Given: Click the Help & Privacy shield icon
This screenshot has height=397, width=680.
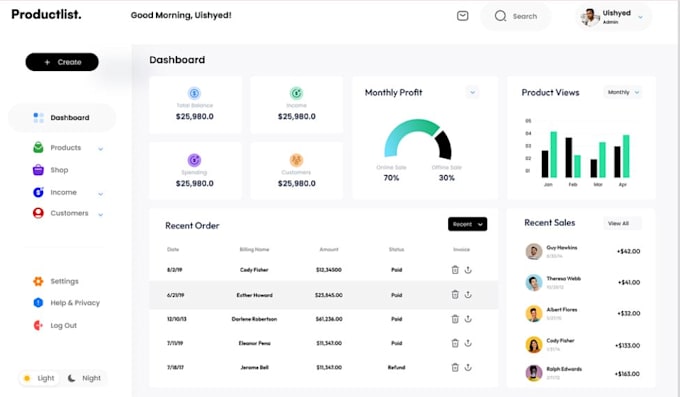Looking at the screenshot, I should 38,302.
